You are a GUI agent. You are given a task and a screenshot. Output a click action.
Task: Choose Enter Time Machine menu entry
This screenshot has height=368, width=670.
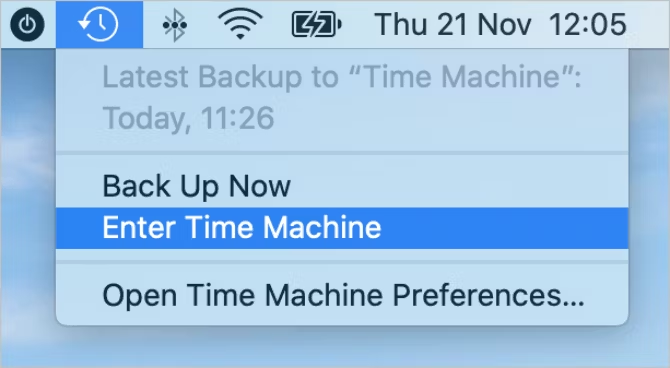[342, 228]
